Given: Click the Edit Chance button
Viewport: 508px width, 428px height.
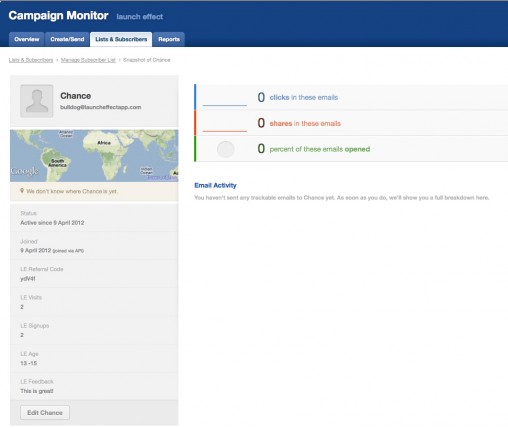Looking at the screenshot, I should point(45,413).
